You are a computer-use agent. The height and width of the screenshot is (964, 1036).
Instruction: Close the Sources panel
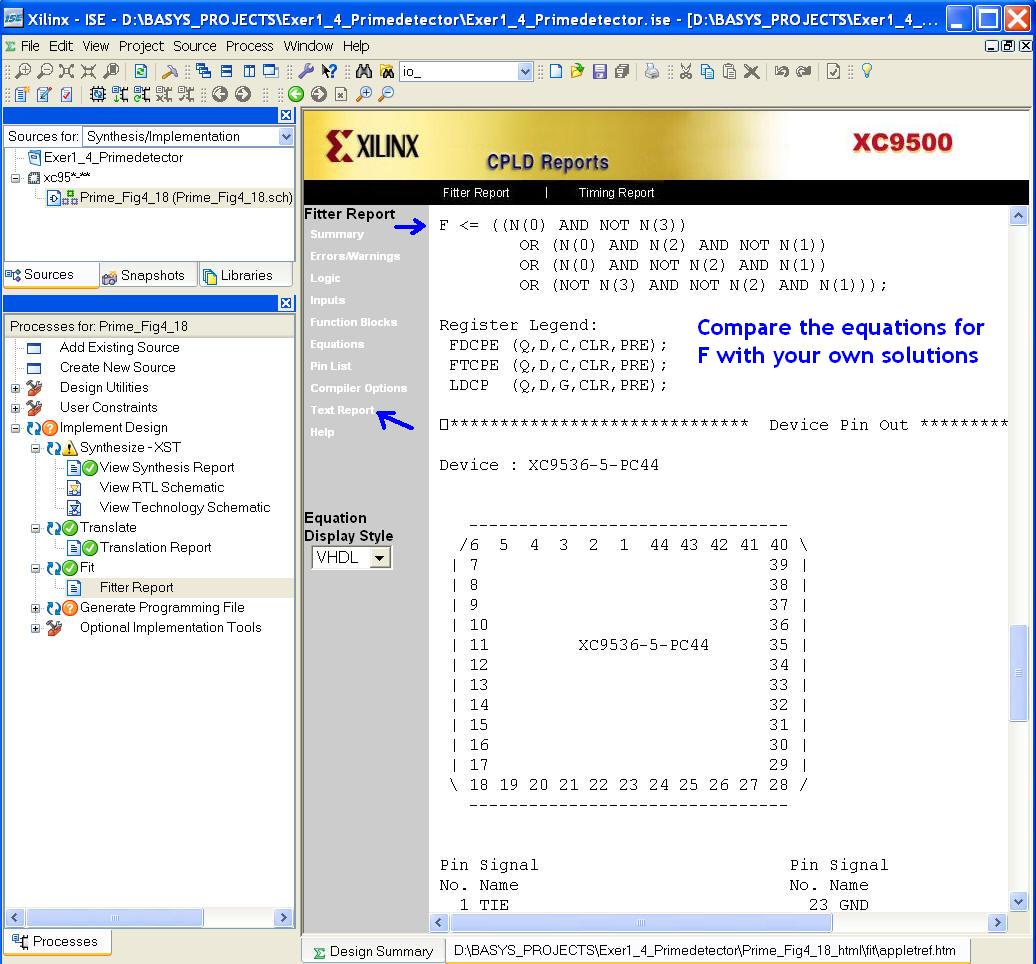point(285,116)
